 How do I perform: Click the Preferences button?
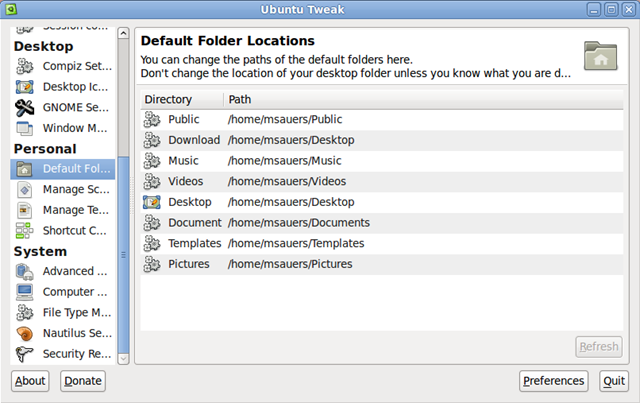pyautogui.click(x=553, y=381)
